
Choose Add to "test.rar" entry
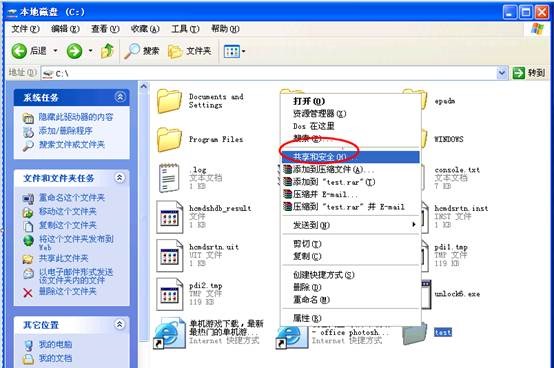pyautogui.click(x=350, y=182)
